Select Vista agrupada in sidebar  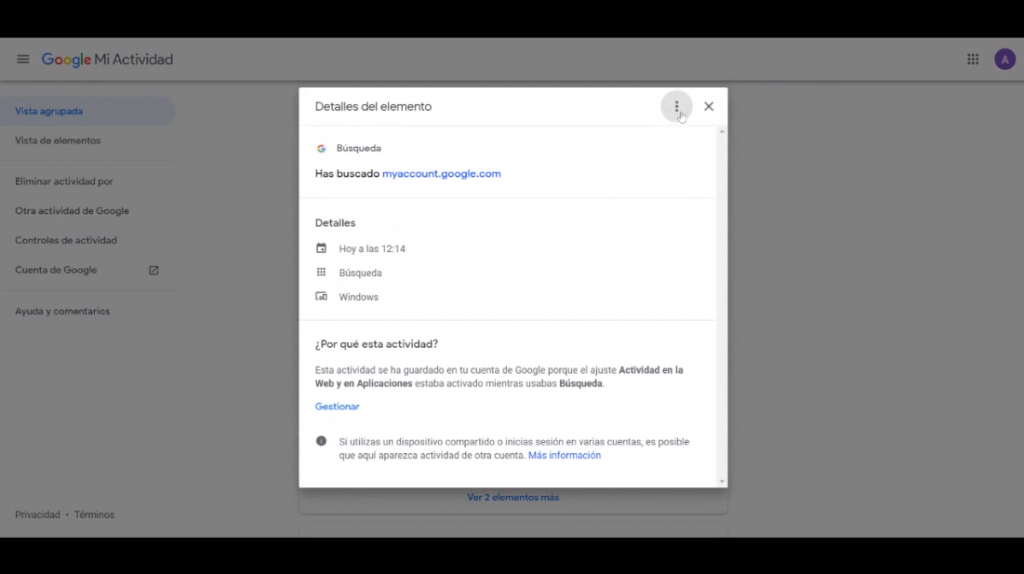(49, 111)
